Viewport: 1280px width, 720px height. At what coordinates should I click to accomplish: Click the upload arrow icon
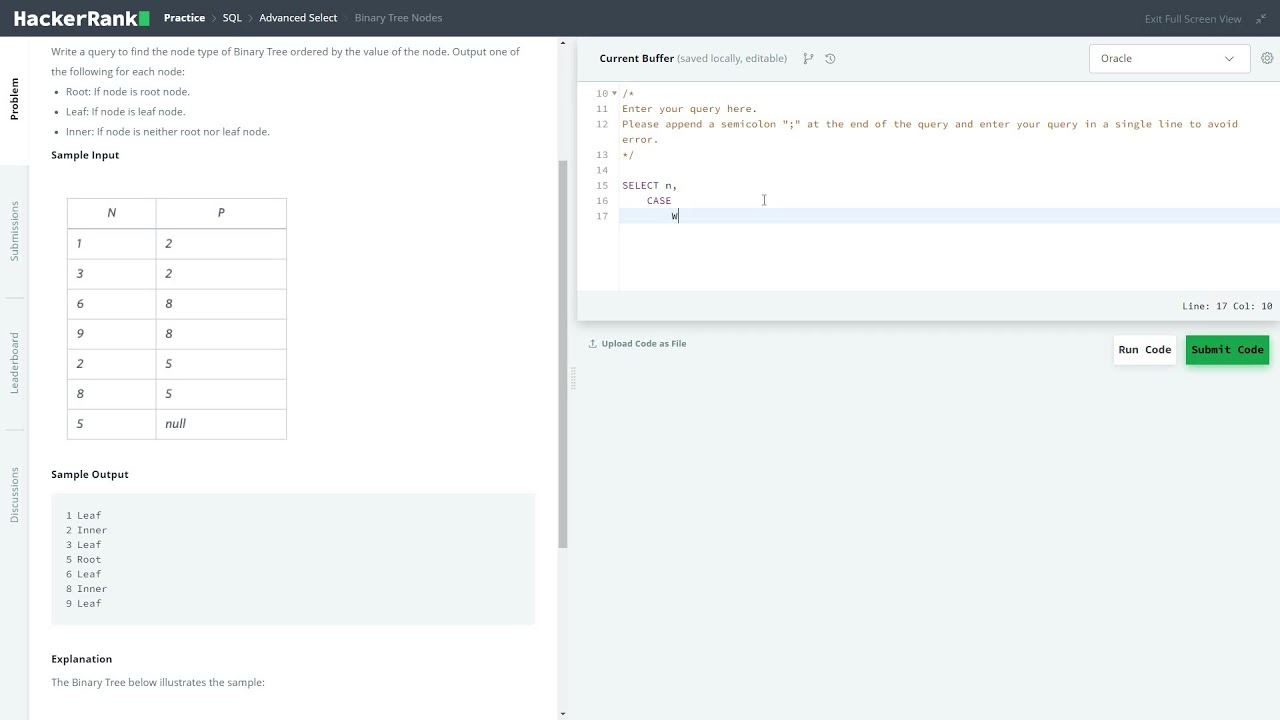(593, 344)
